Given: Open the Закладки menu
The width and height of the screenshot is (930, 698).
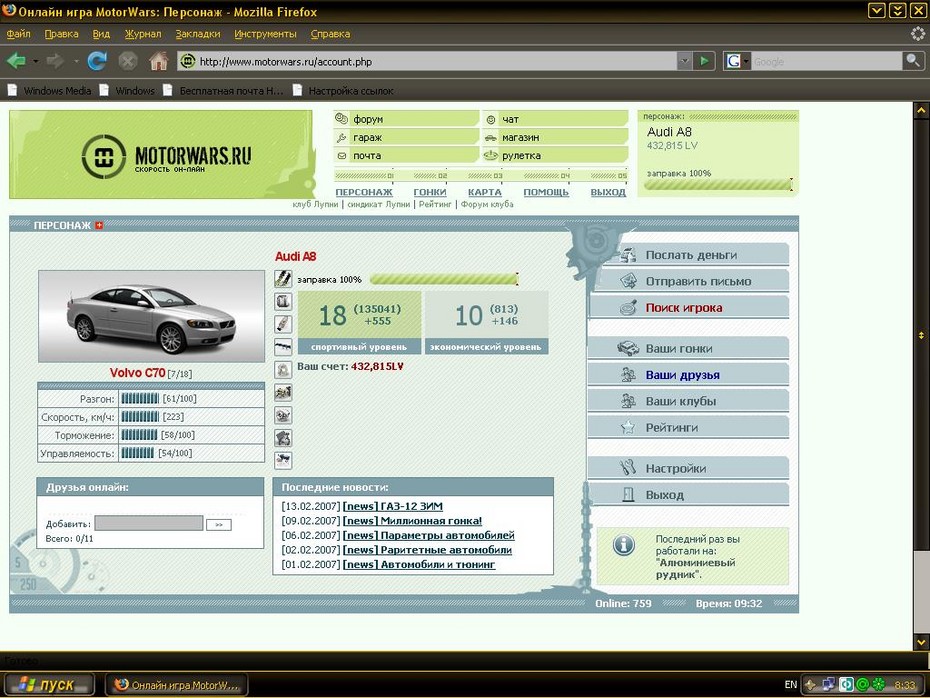Looking at the screenshot, I should [198, 34].
